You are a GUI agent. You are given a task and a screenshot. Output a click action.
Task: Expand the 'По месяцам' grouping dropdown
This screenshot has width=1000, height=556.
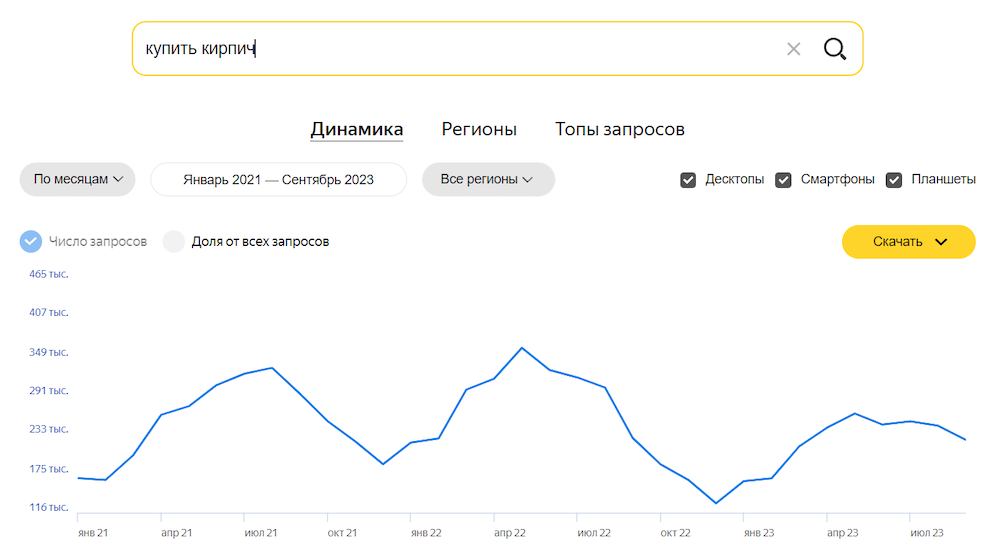pyautogui.click(x=77, y=179)
